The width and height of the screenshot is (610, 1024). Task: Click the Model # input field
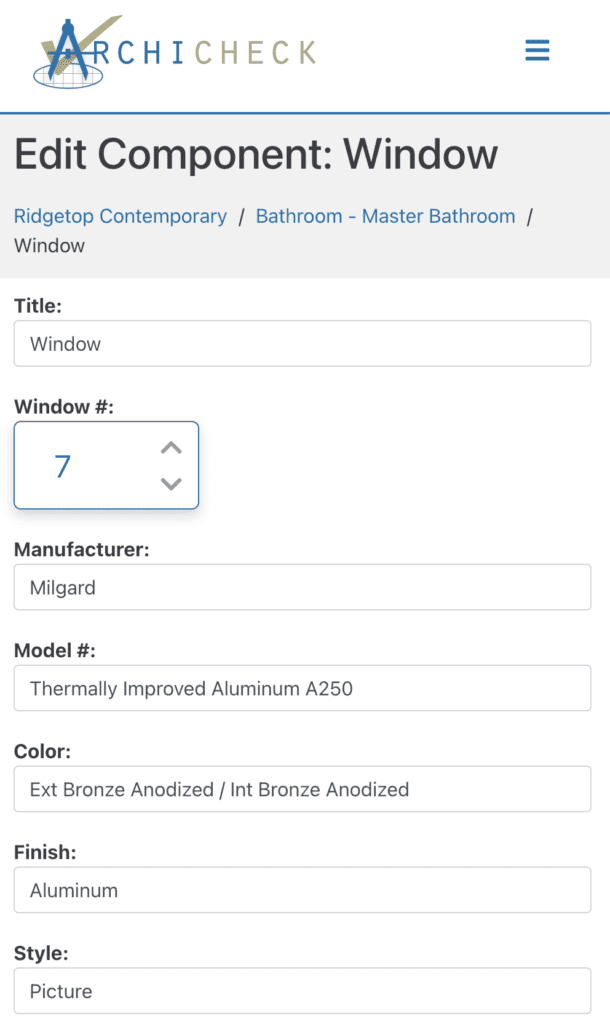click(302, 688)
